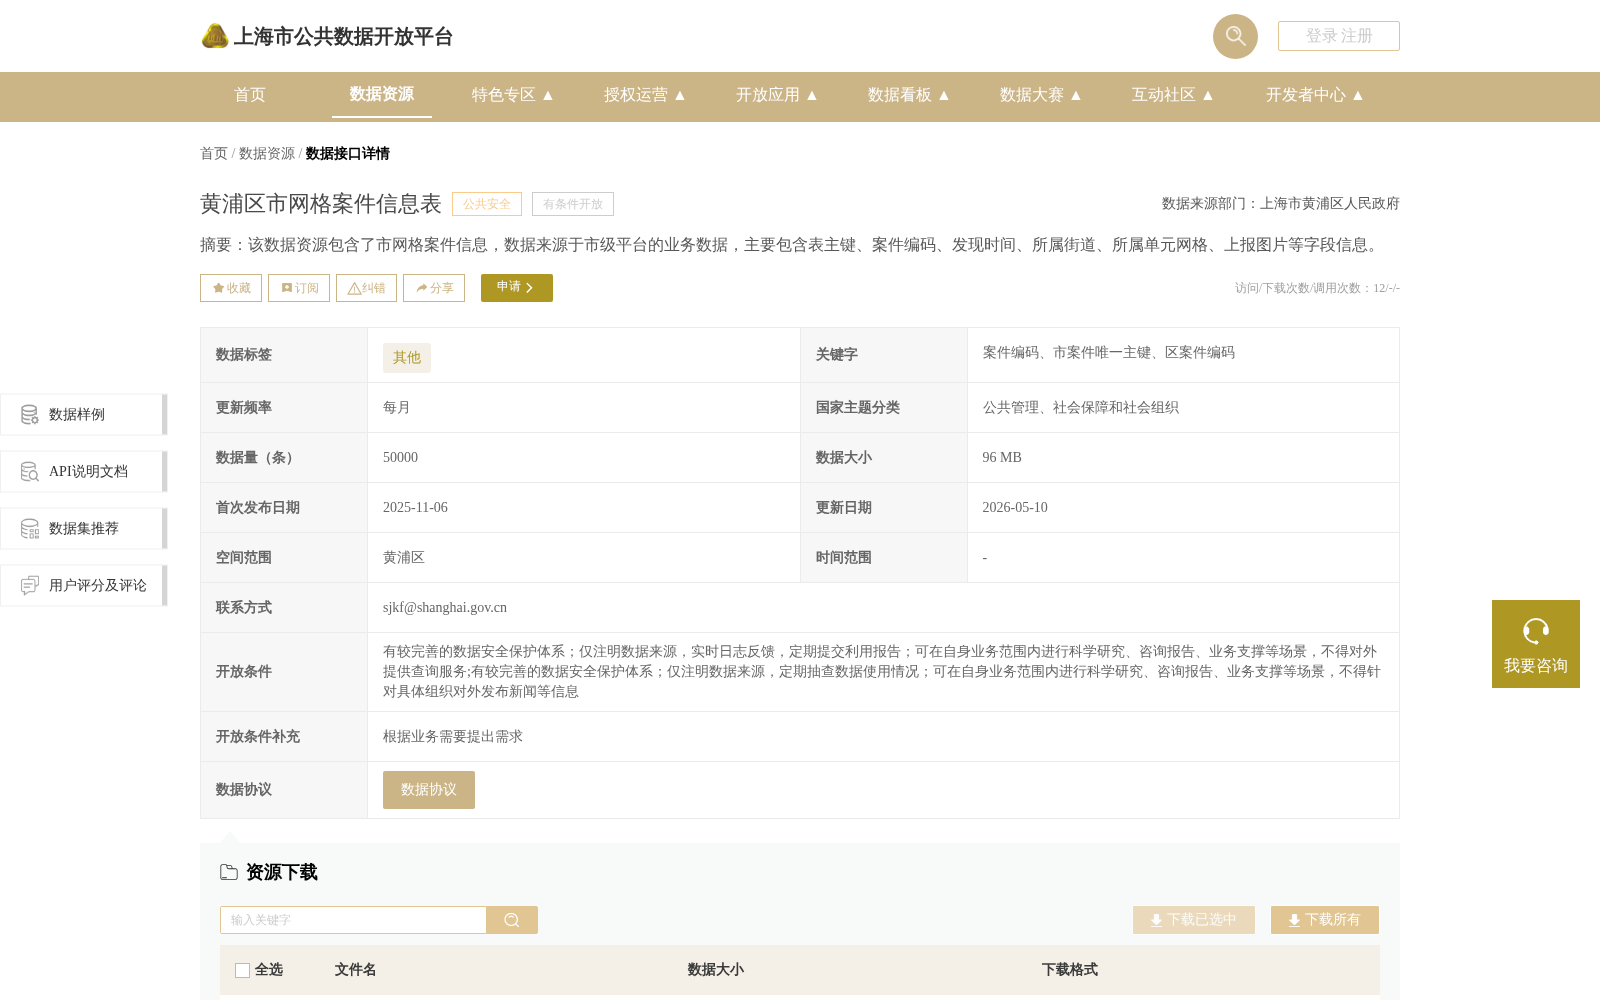The height and width of the screenshot is (1000, 1600).
Task: Click the 资源下载 folder icon
Action: (x=229, y=872)
